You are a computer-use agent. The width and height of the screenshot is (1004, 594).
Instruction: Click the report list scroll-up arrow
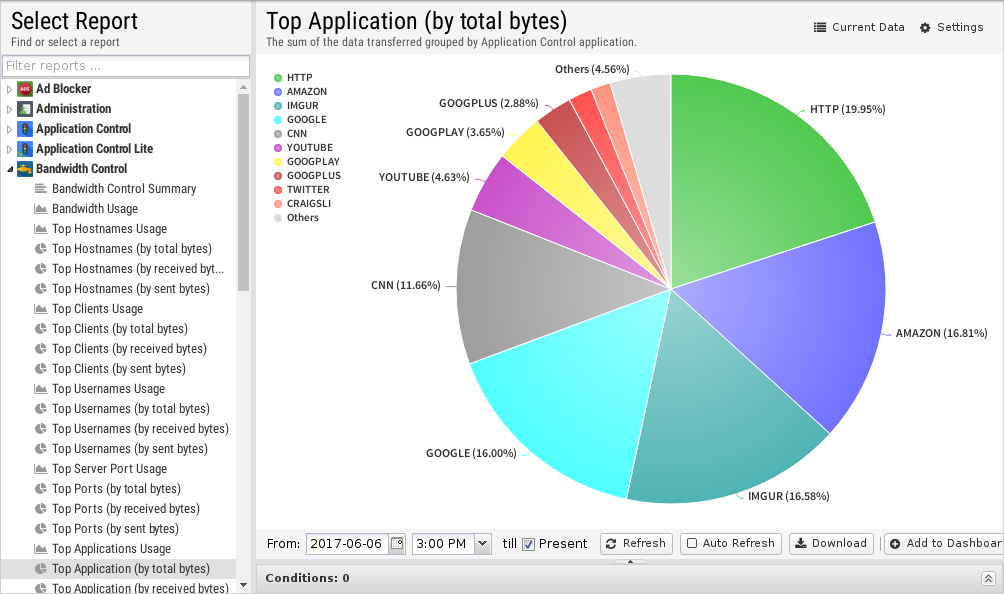click(243, 86)
